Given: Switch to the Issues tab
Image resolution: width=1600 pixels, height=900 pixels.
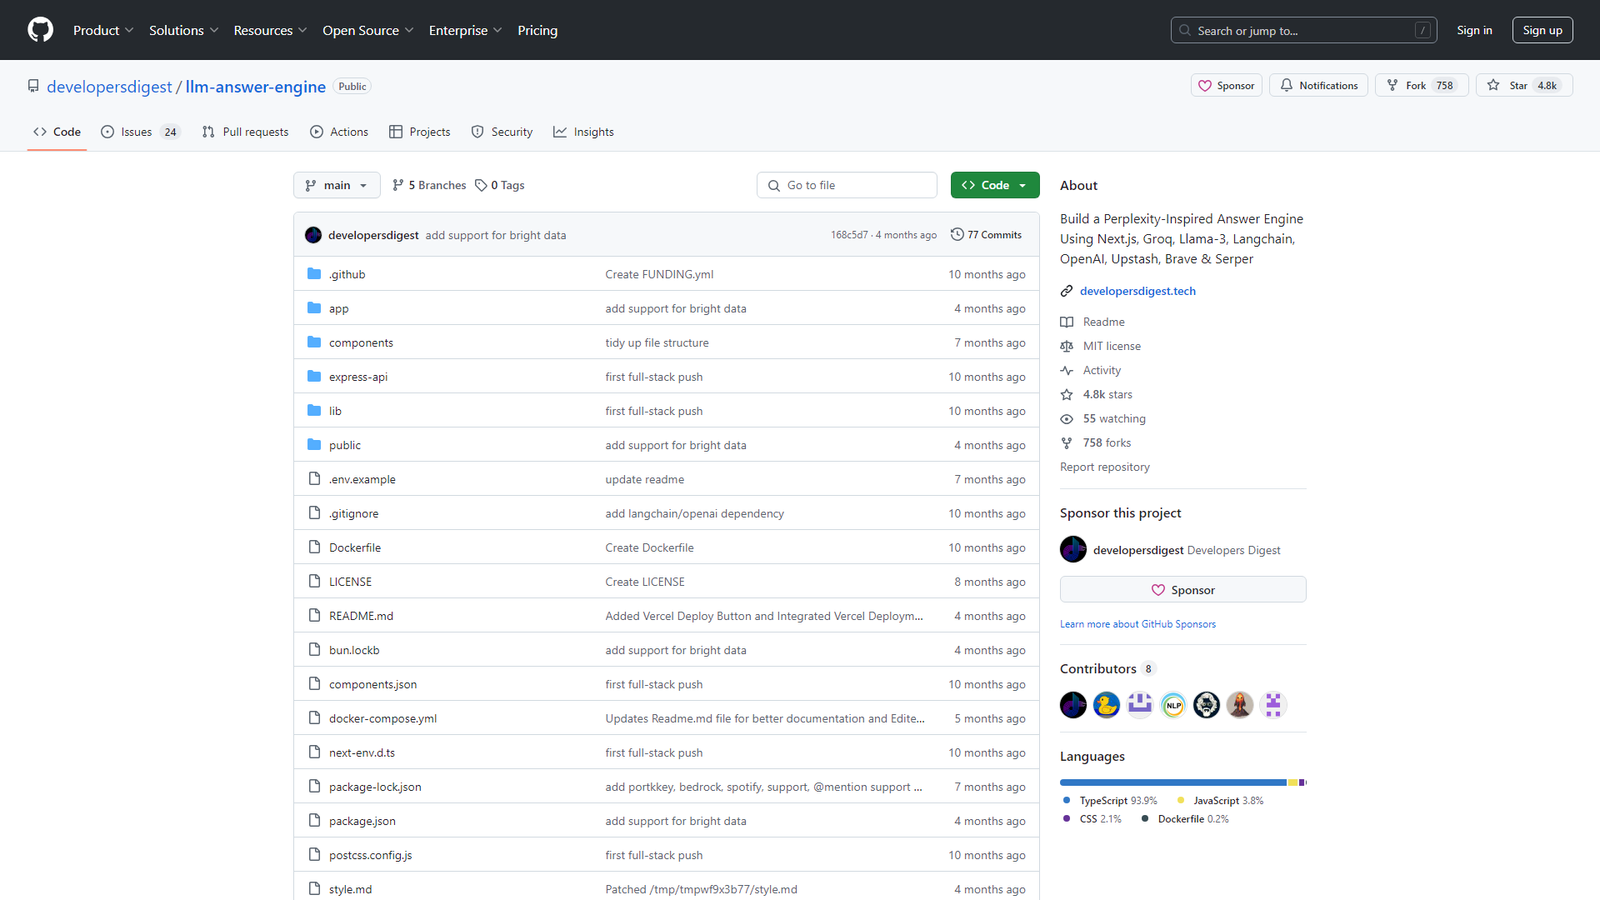Looking at the screenshot, I should click(x=140, y=132).
